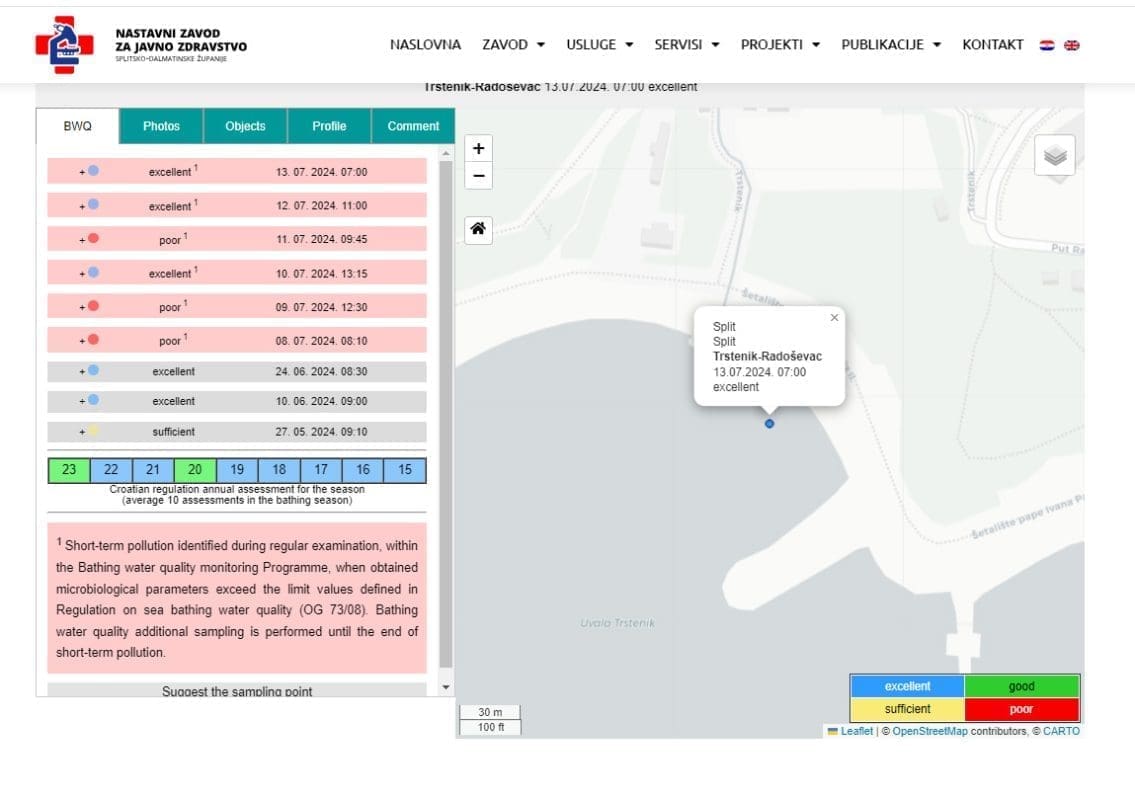Open the ZAVOD dropdown menu
The height and width of the screenshot is (800, 1135).
coord(513,45)
